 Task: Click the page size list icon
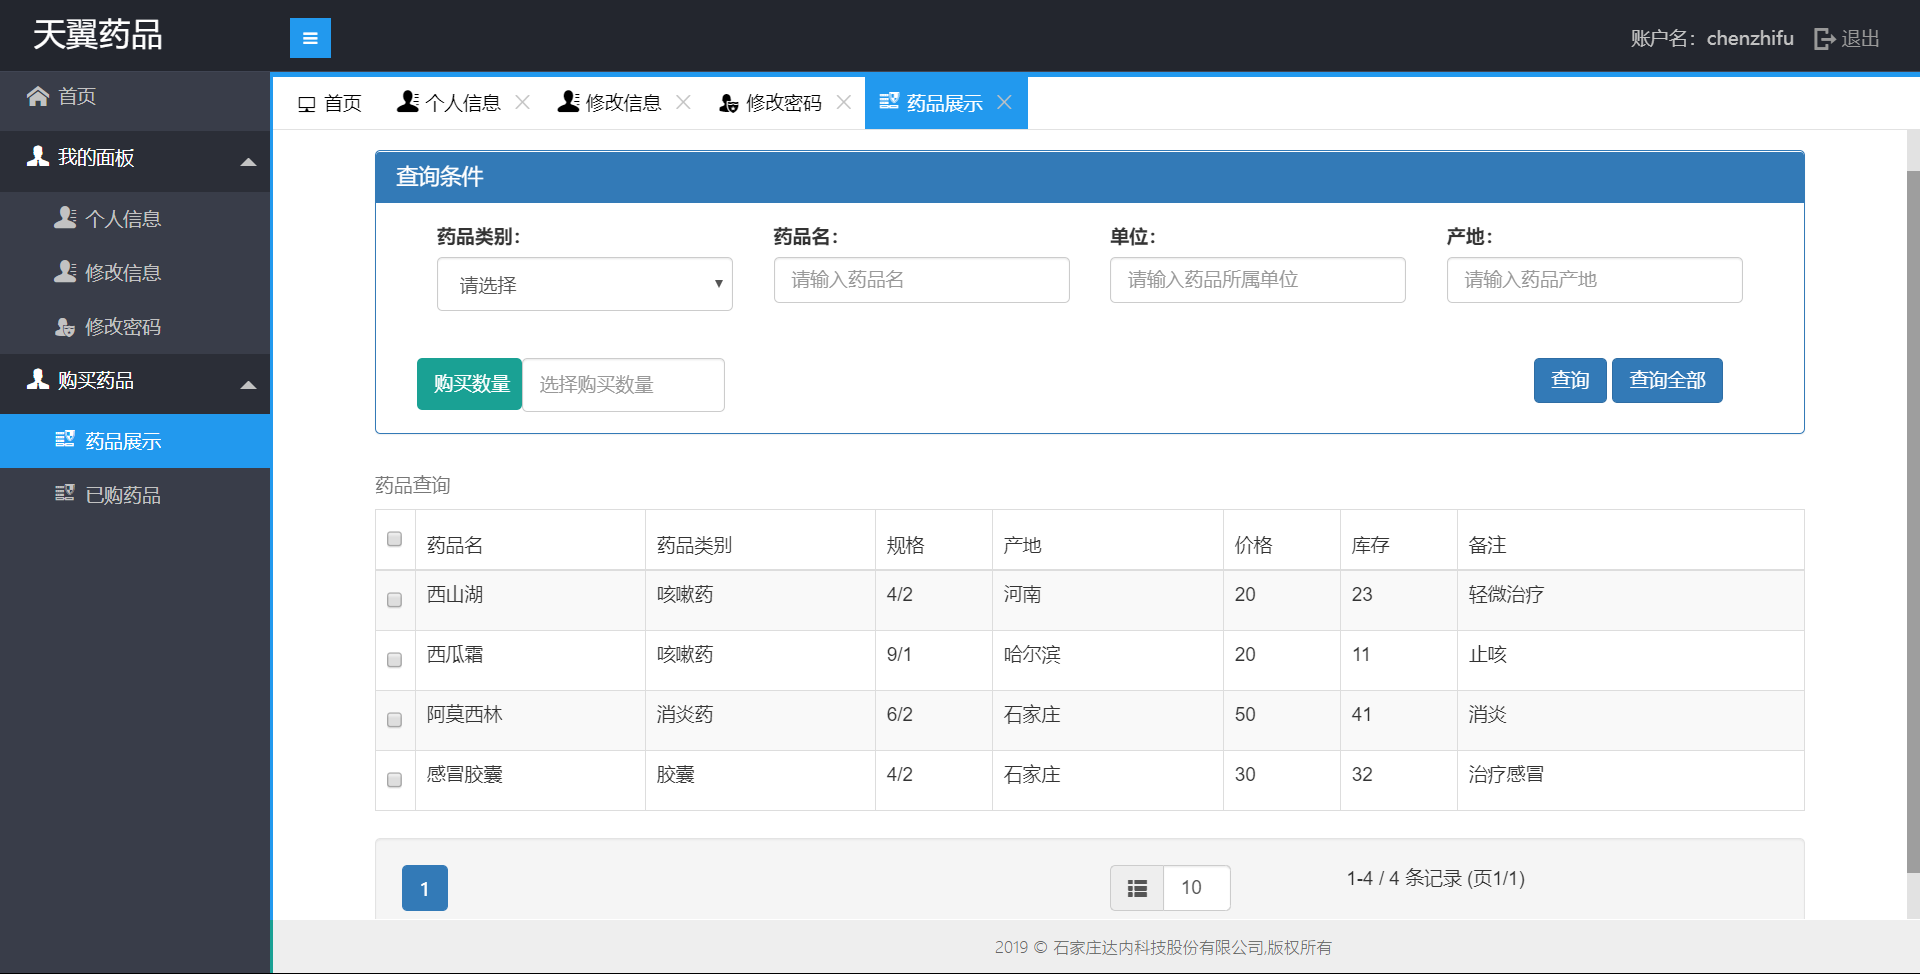[1137, 888]
